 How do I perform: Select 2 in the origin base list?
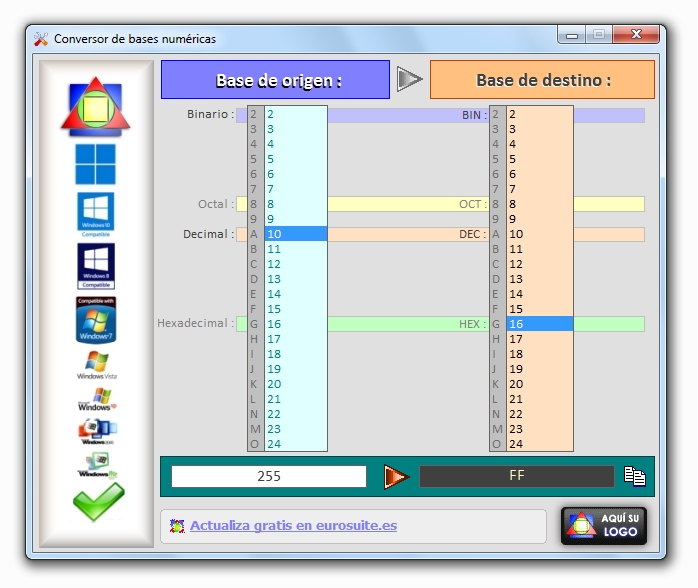pyautogui.click(x=295, y=114)
